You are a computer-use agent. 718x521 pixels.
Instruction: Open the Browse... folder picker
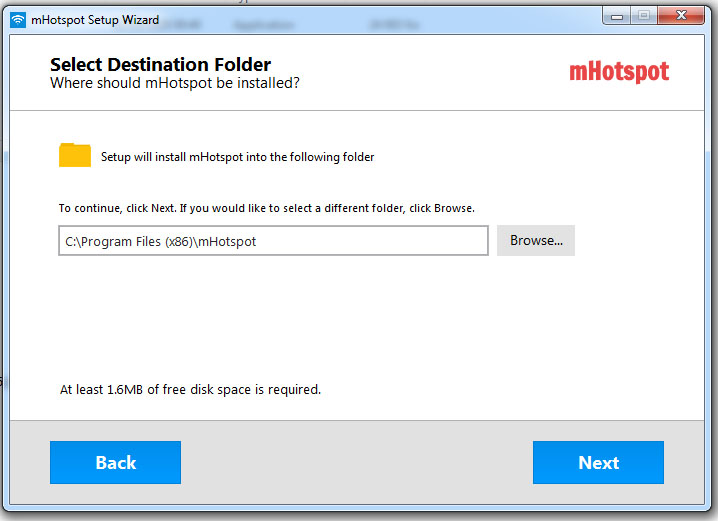pyautogui.click(x=536, y=240)
